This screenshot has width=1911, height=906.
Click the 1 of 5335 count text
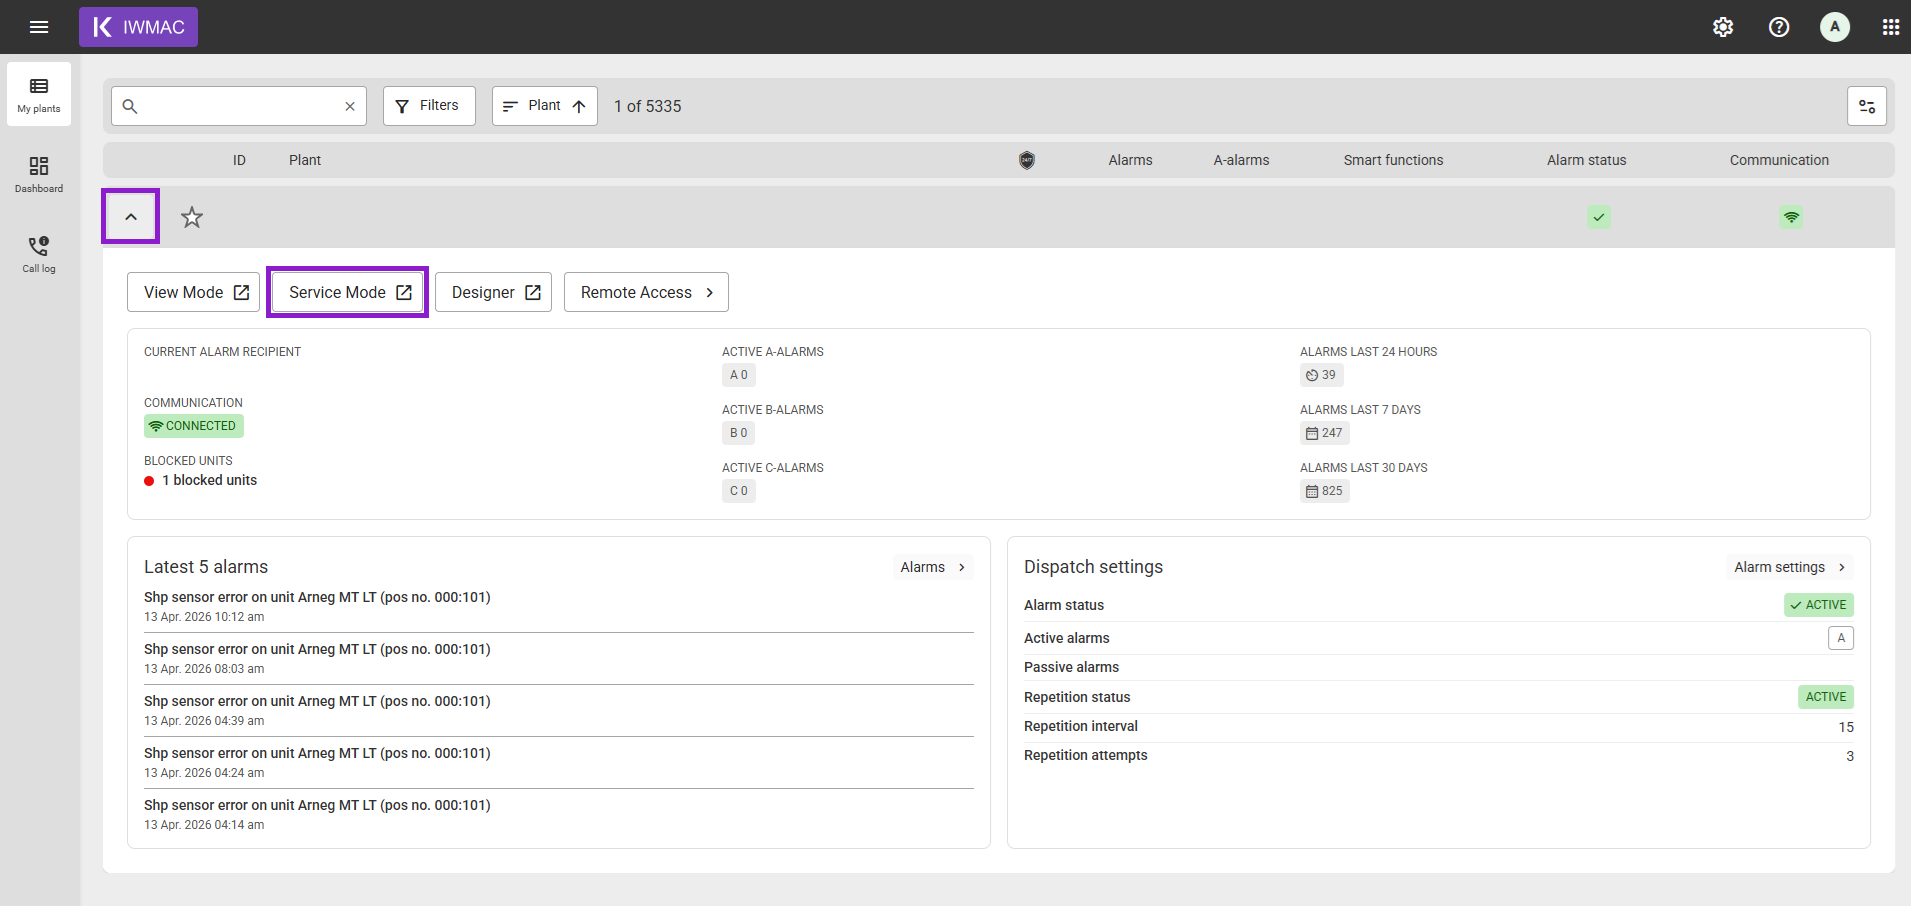pos(647,106)
